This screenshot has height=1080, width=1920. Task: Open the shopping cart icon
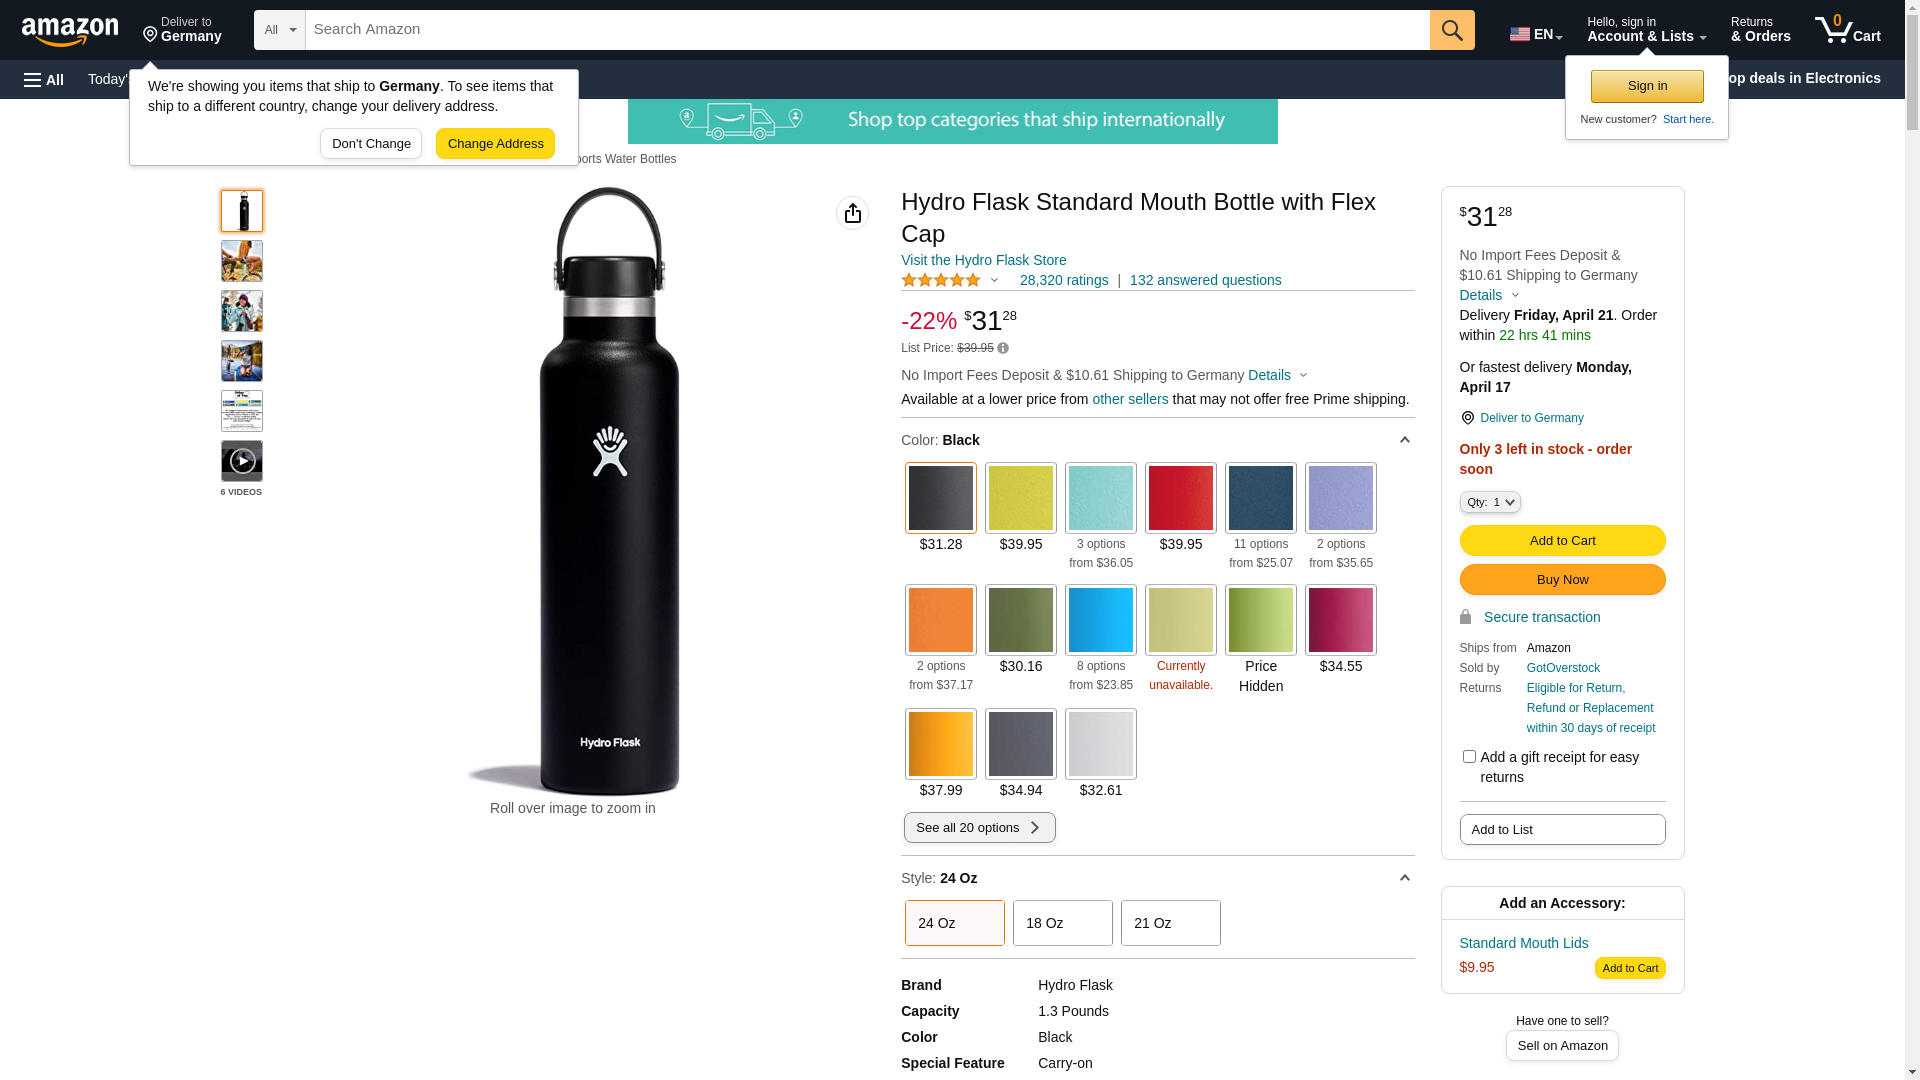[x=1847, y=30]
